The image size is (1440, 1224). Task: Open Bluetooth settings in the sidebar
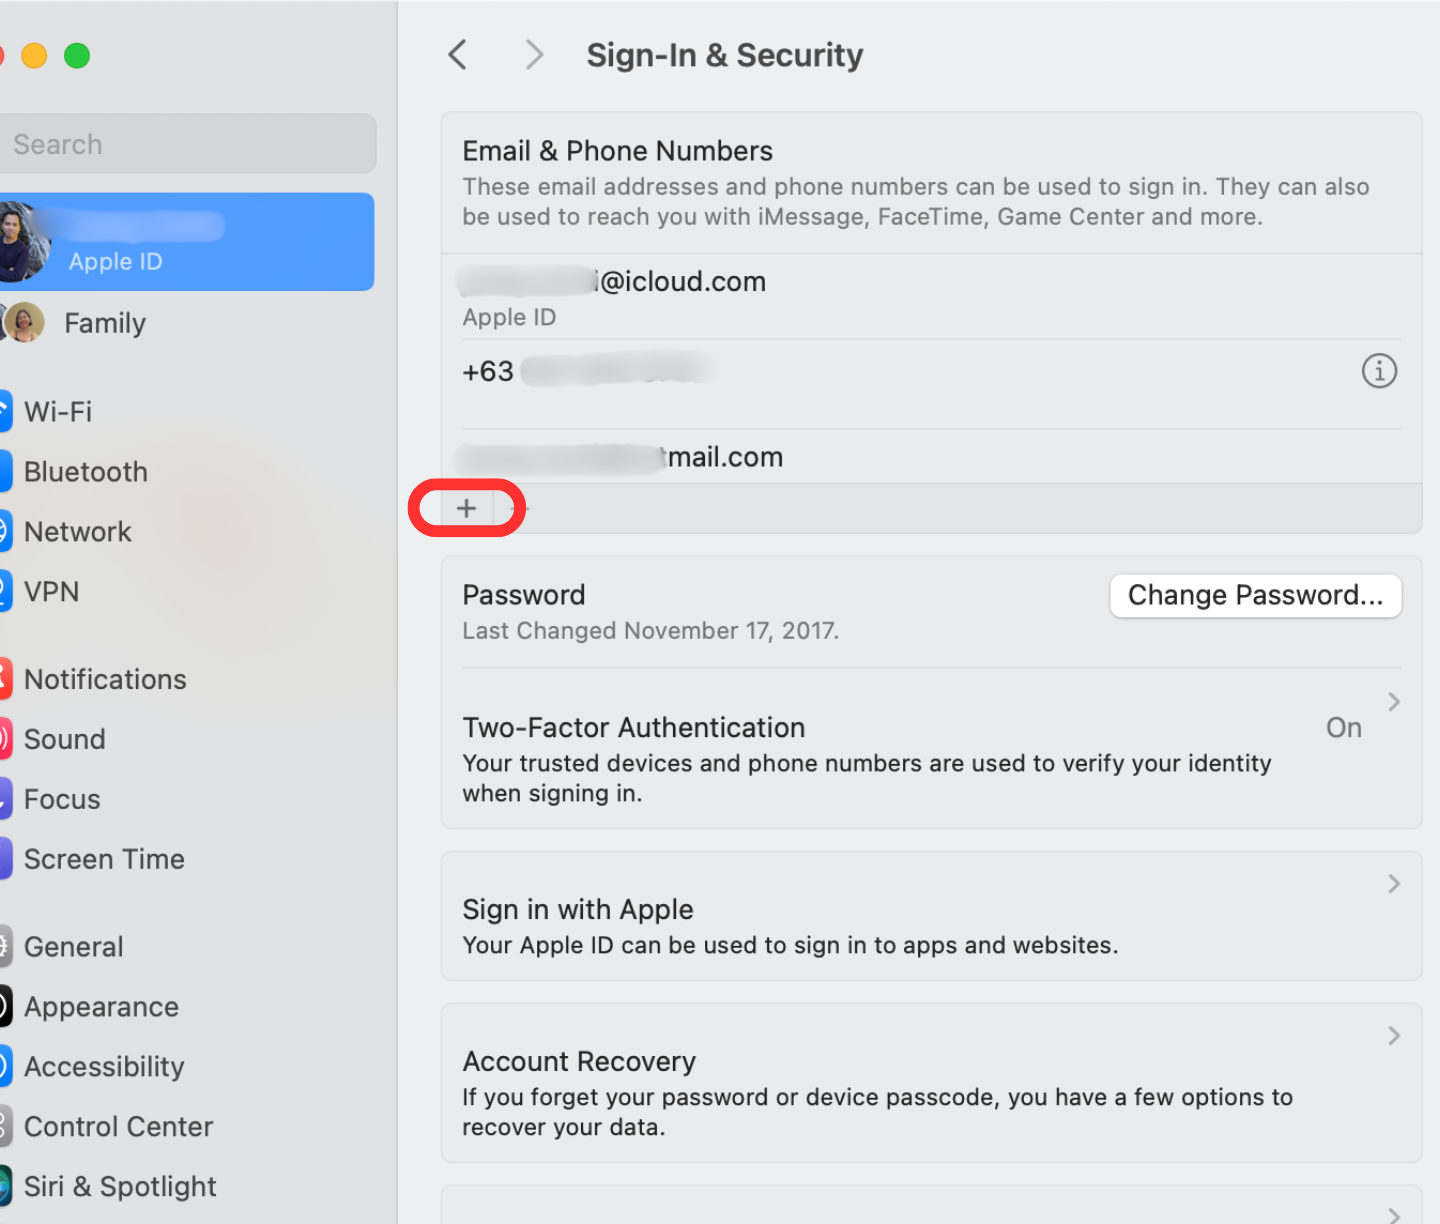85,472
